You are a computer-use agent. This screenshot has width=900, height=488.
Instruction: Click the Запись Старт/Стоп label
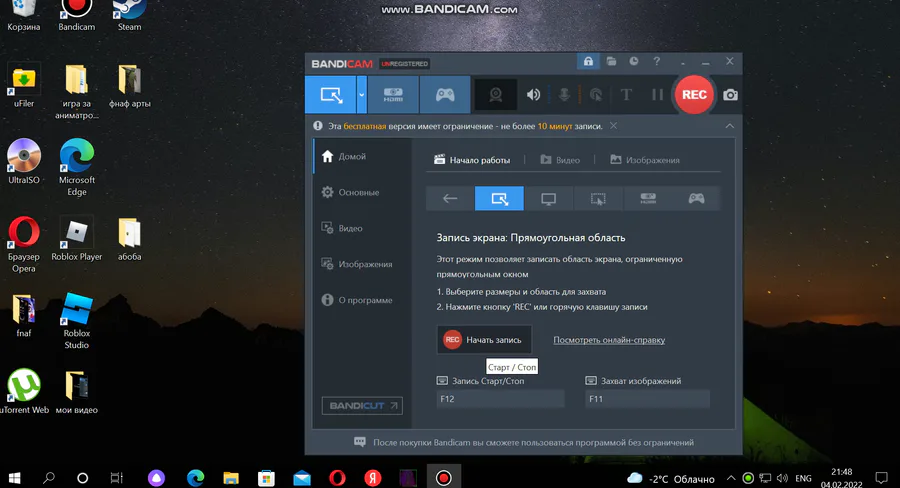(x=488, y=381)
